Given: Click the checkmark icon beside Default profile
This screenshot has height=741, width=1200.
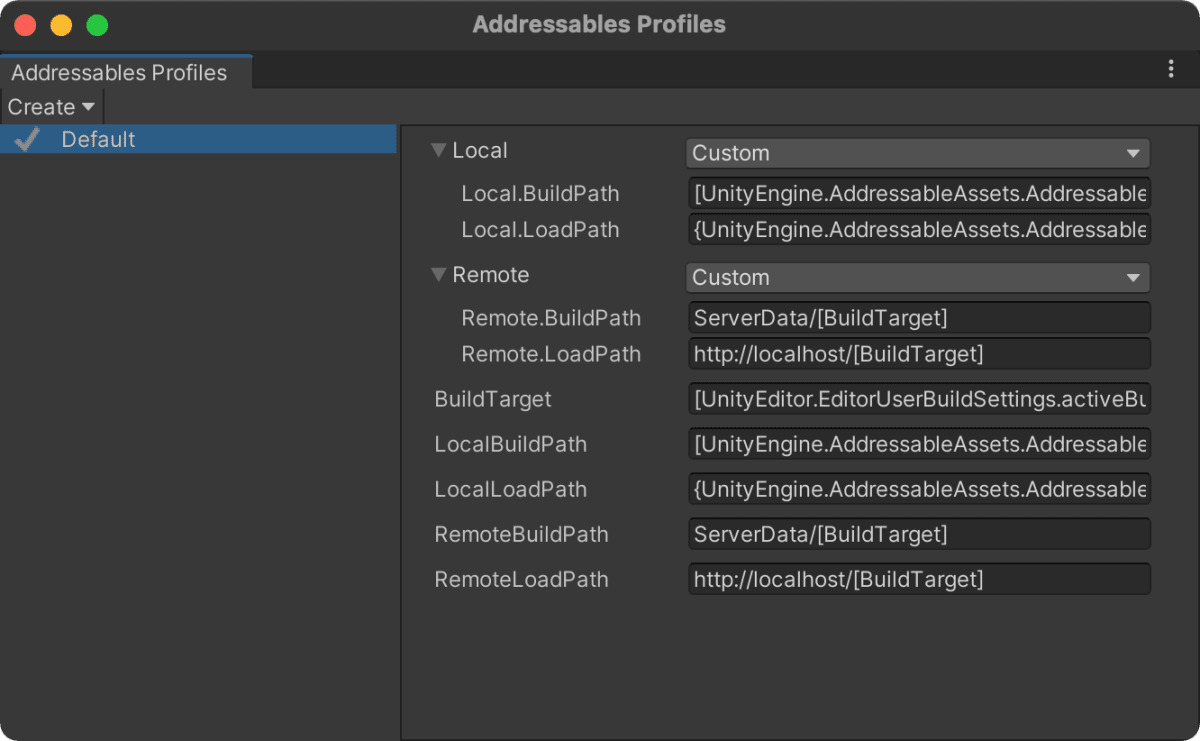Looking at the screenshot, I should point(26,140).
